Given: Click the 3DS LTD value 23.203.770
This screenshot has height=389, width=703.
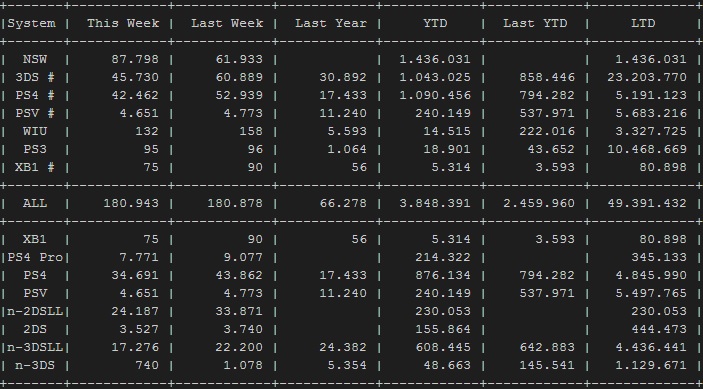Looking at the screenshot, I should pyautogui.click(x=647, y=77).
